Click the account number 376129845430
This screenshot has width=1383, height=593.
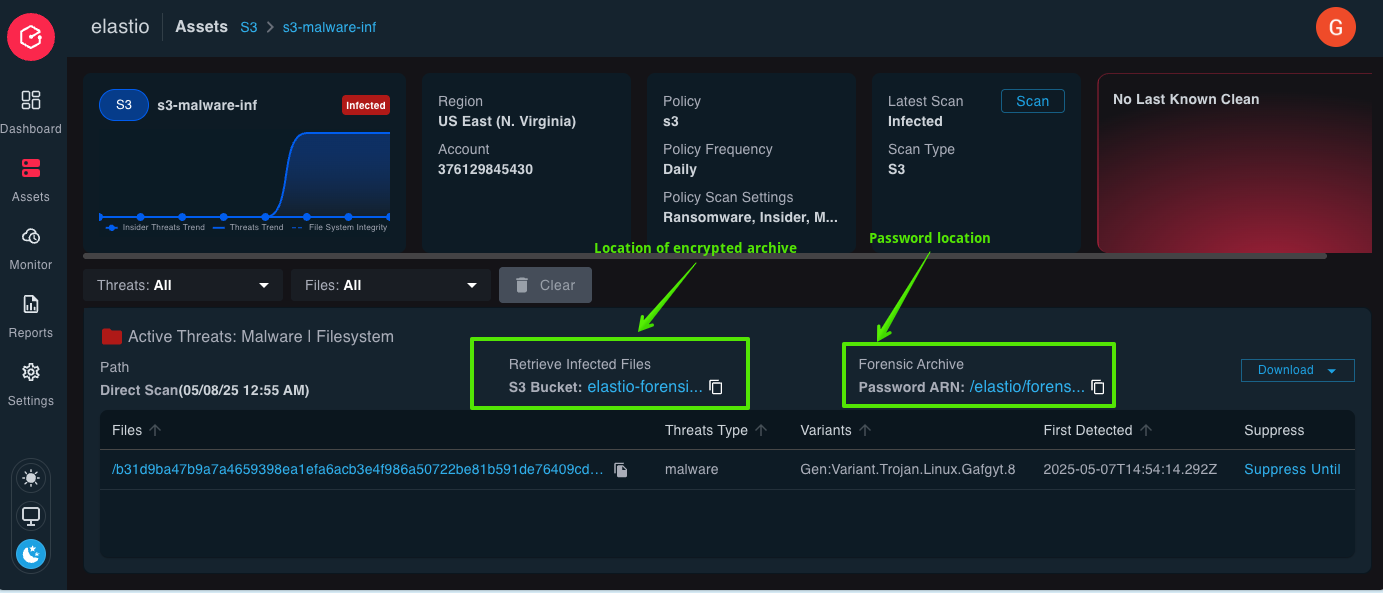(x=485, y=169)
